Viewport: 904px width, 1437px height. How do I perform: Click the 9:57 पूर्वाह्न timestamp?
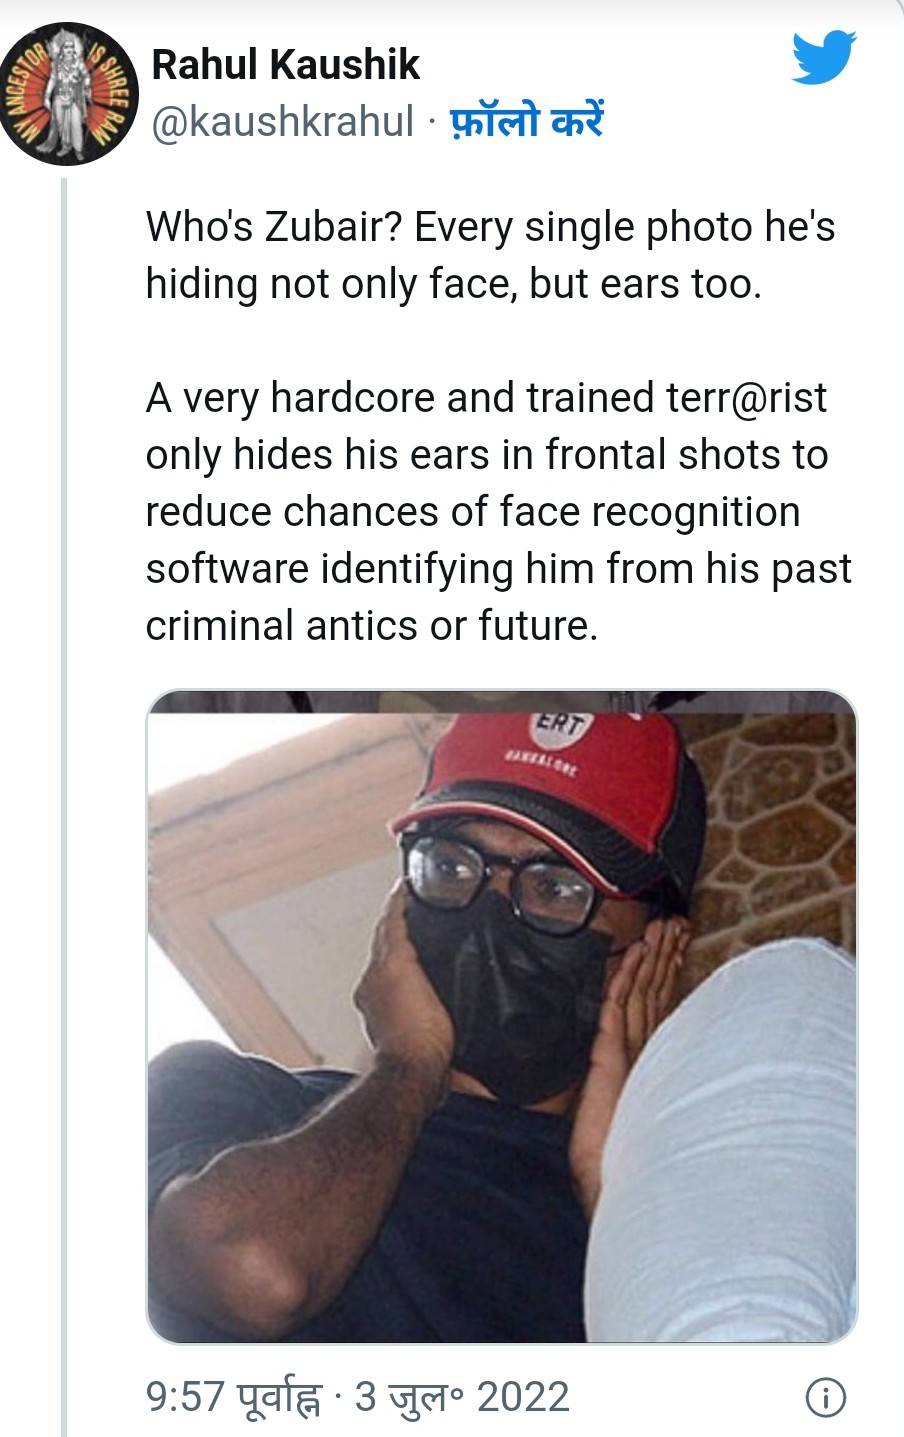point(234,1397)
